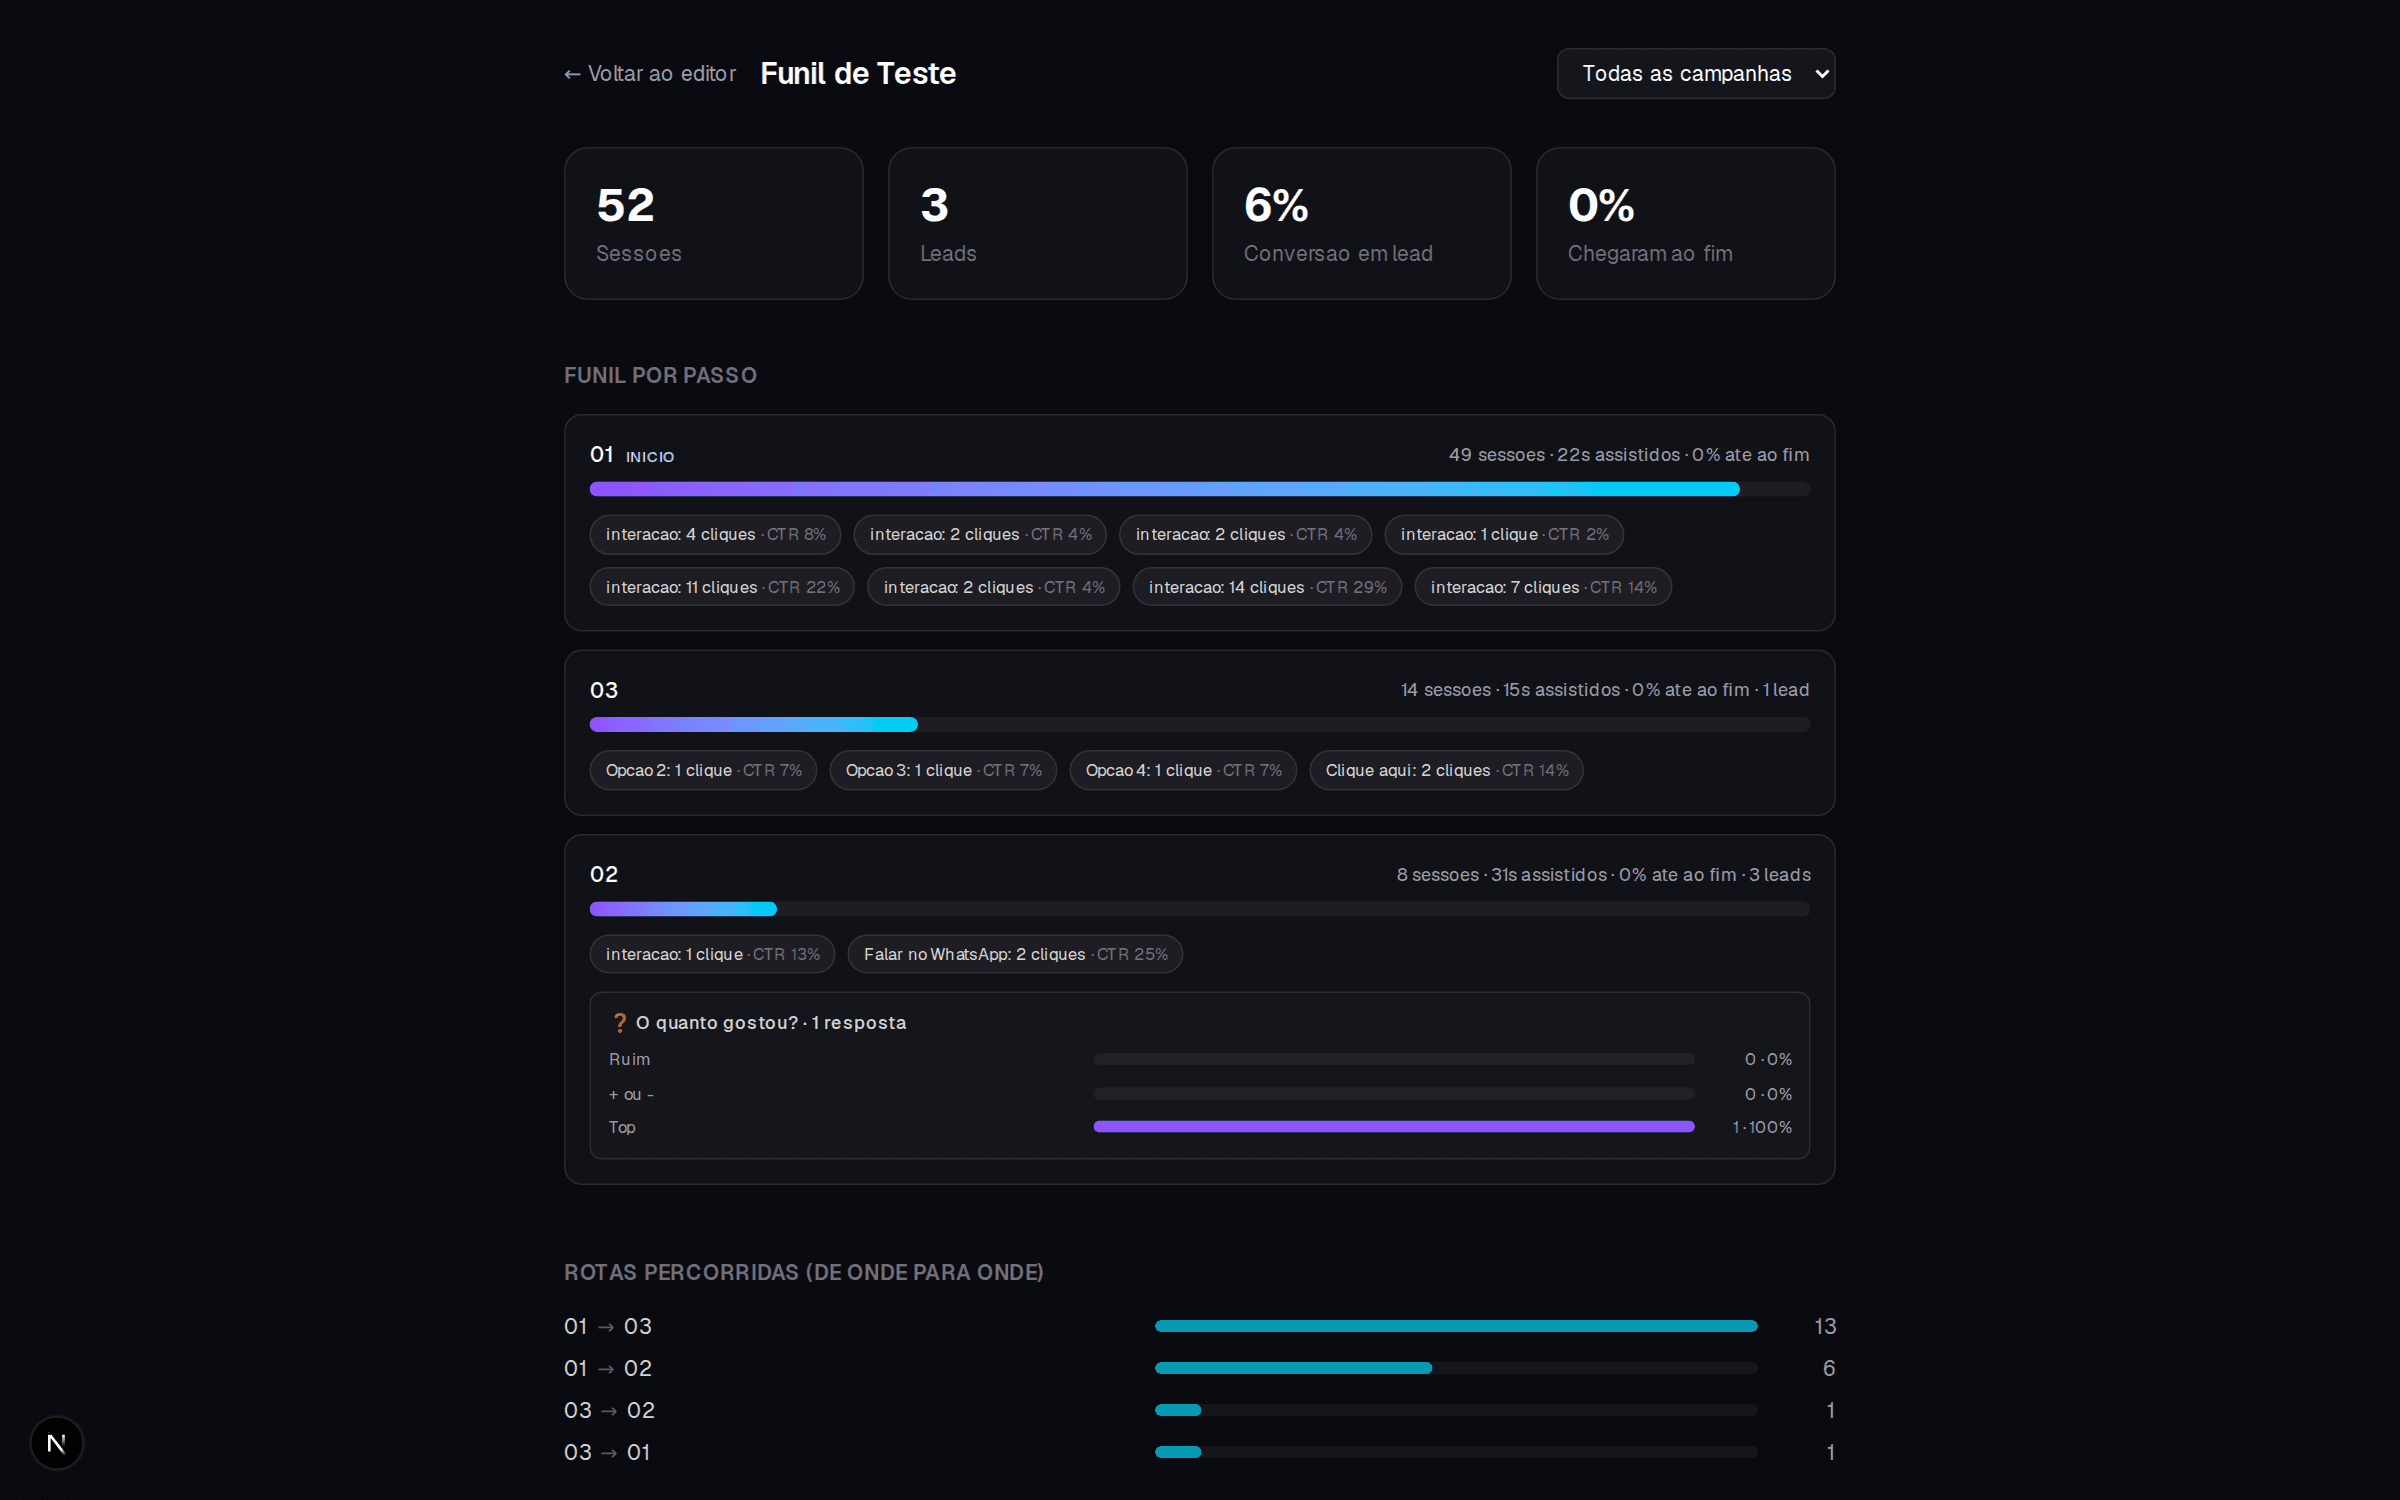
Task: Go back via 'Voltar ao editor' link
Action: tap(650, 73)
